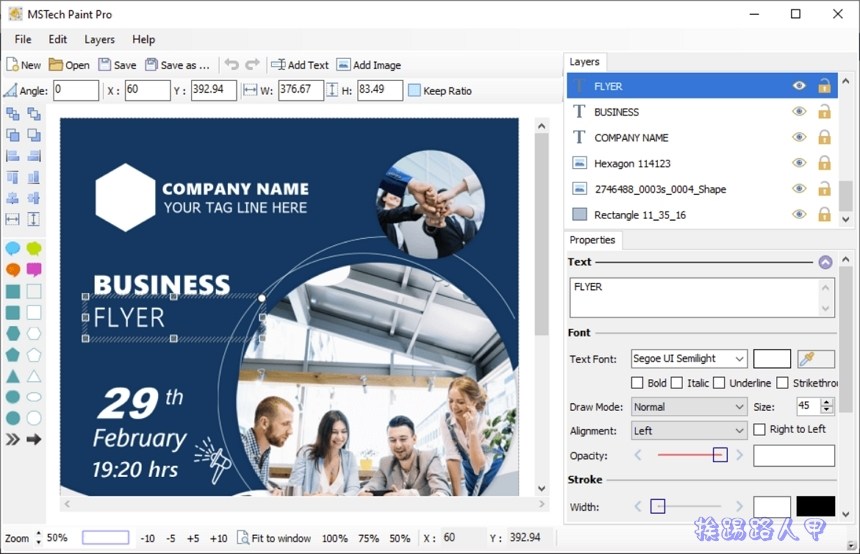The height and width of the screenshot is (554, 860).
Task: Open the Text Font dropdown
Action: [689, 359]
